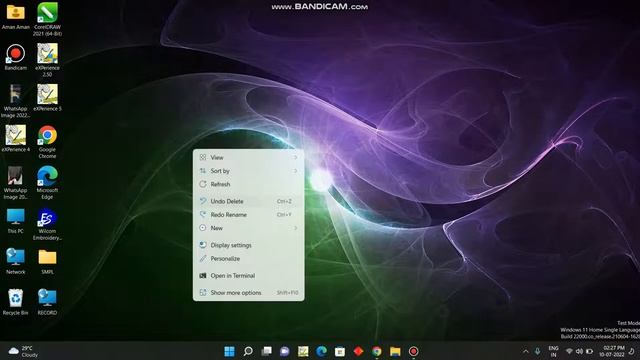Open Display settings from context menu
640x360 pixels.
tap(249, 245)
